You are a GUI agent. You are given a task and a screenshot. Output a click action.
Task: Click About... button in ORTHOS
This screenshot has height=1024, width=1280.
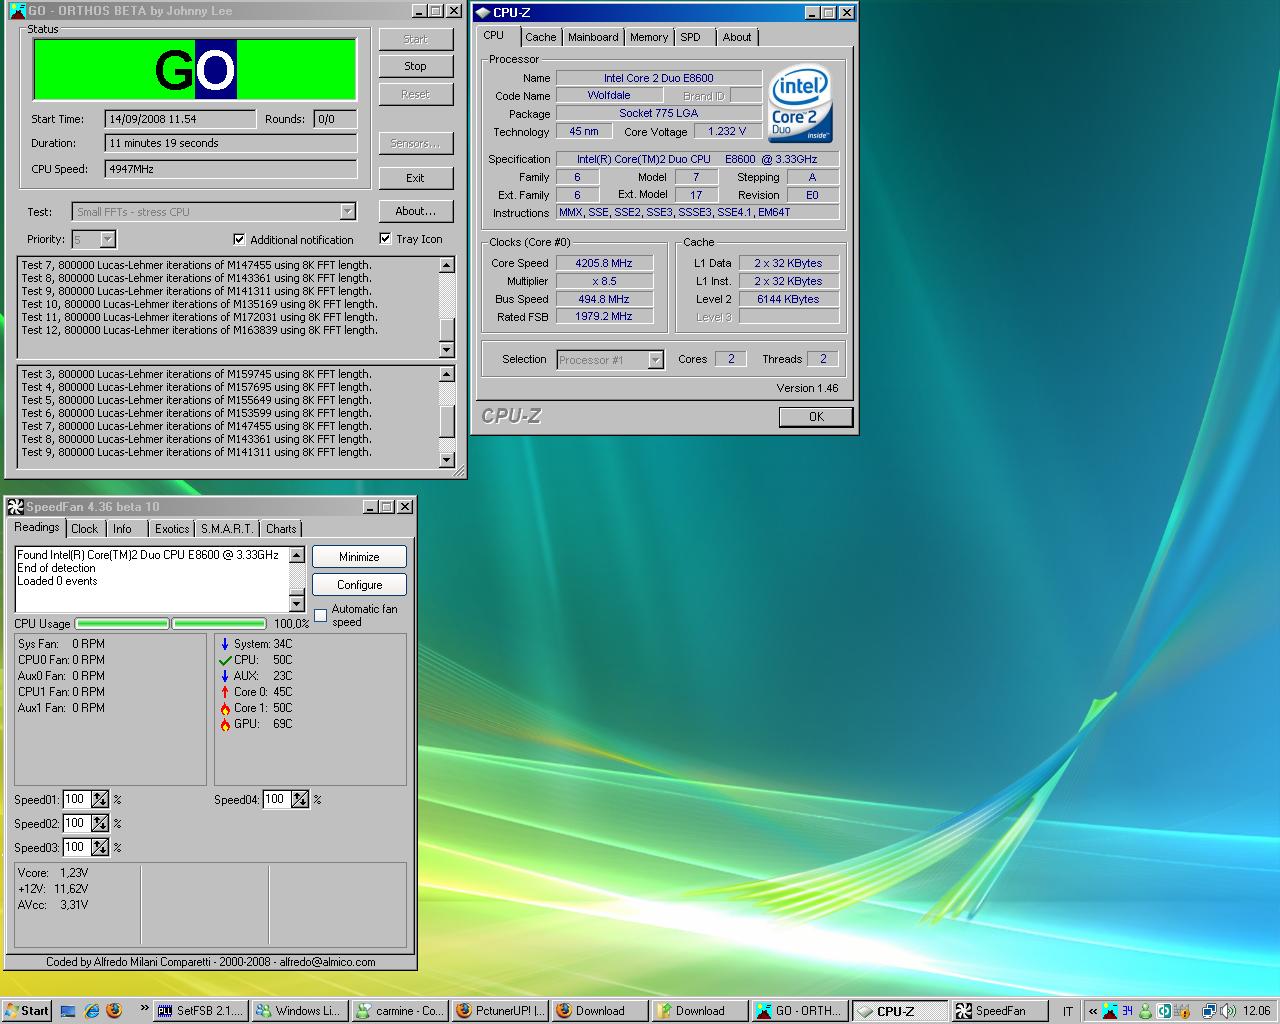[x=416, y=211]
